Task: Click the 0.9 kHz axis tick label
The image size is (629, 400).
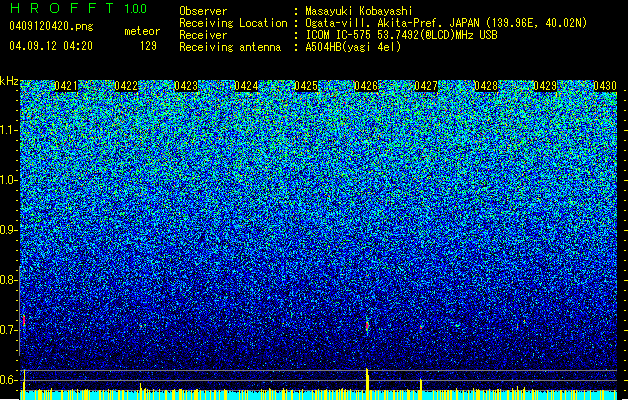Action: point(8,230)
